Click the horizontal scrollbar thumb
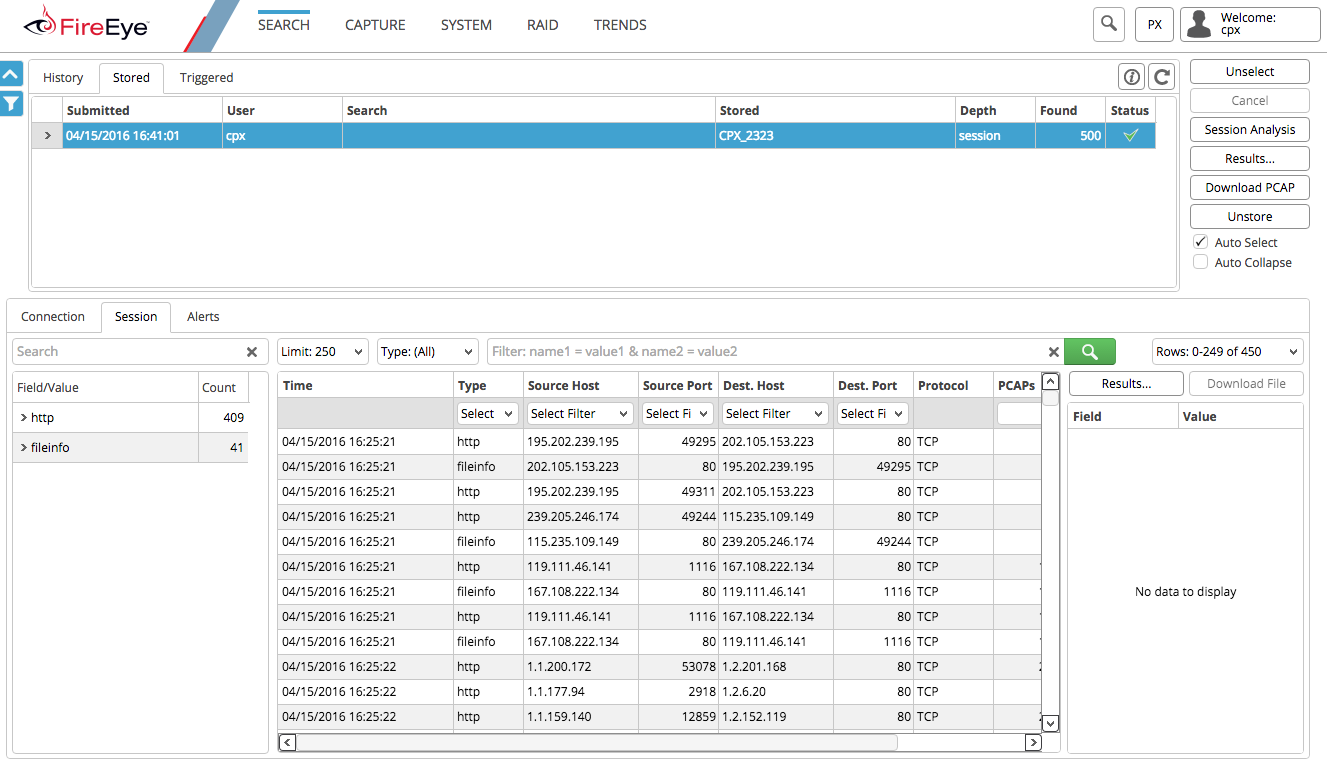 (597, 743)
